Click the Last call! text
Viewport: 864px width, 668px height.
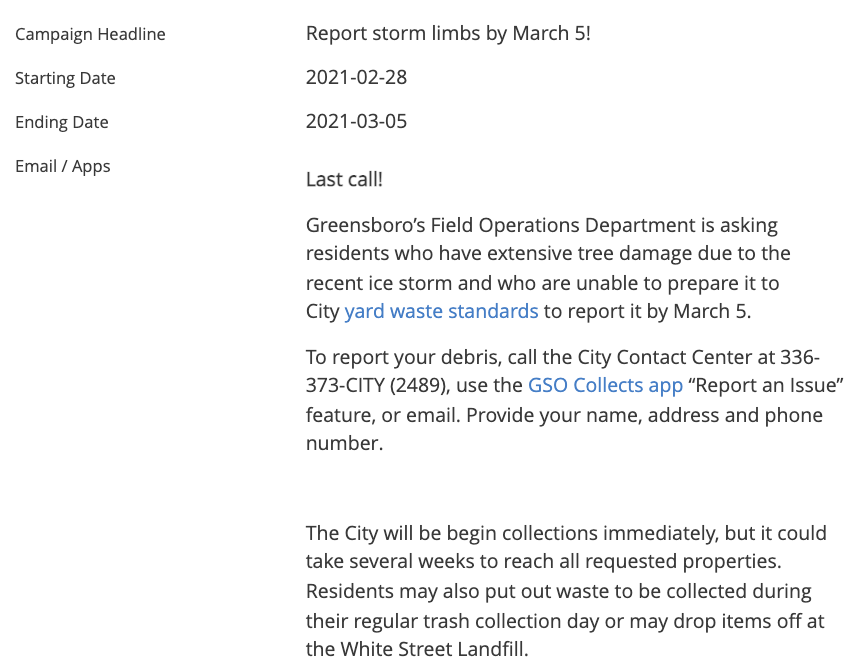click(x=344, y=180)
